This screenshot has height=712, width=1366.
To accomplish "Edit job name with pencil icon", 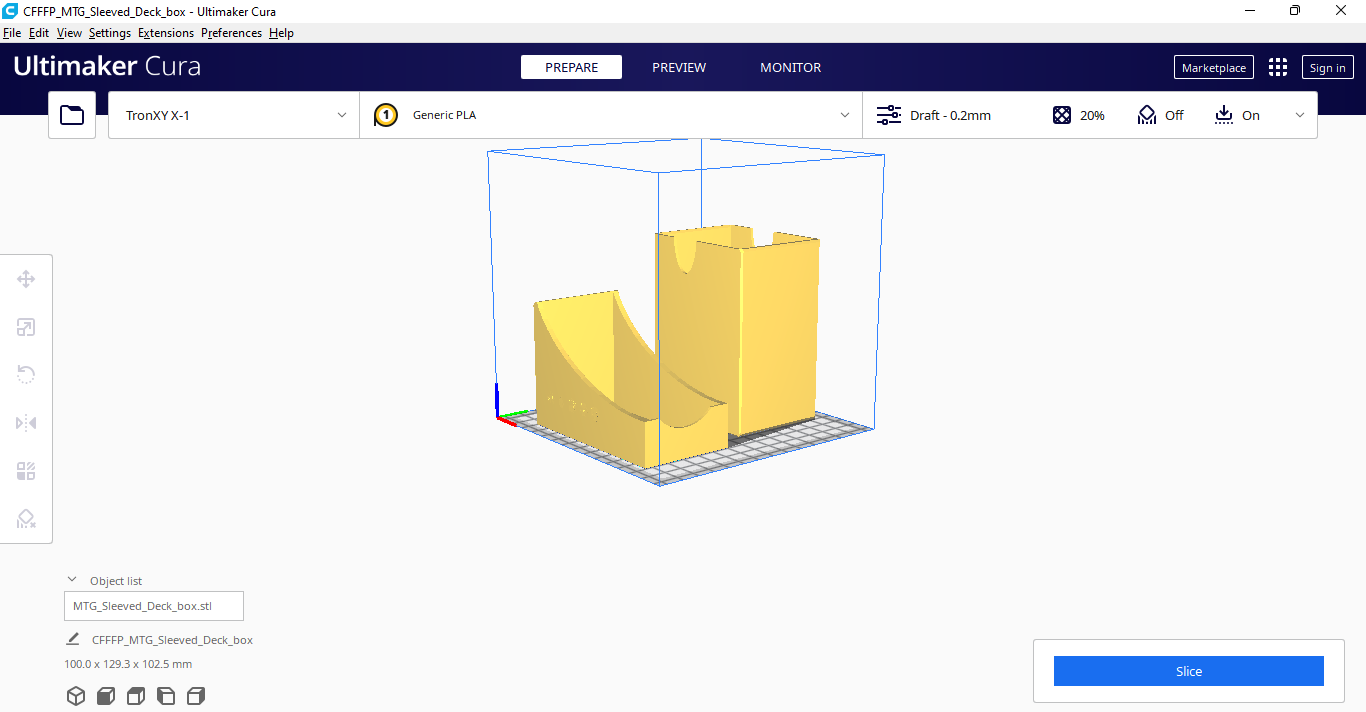I will pyautogui.click(x=73, y=639).
